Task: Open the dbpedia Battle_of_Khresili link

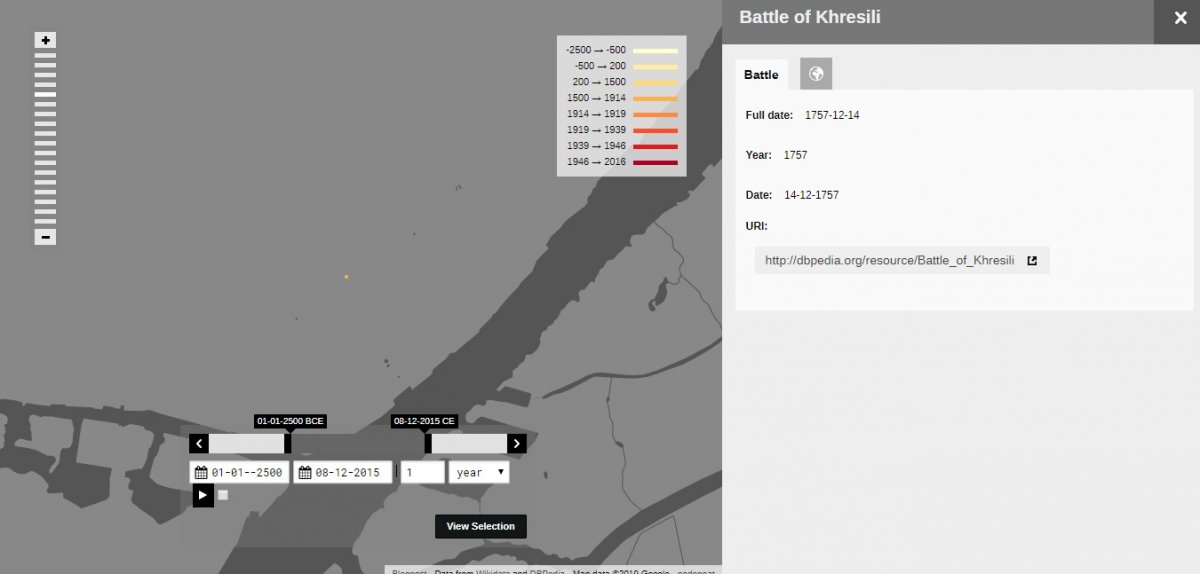Action: tap(889, 261)
